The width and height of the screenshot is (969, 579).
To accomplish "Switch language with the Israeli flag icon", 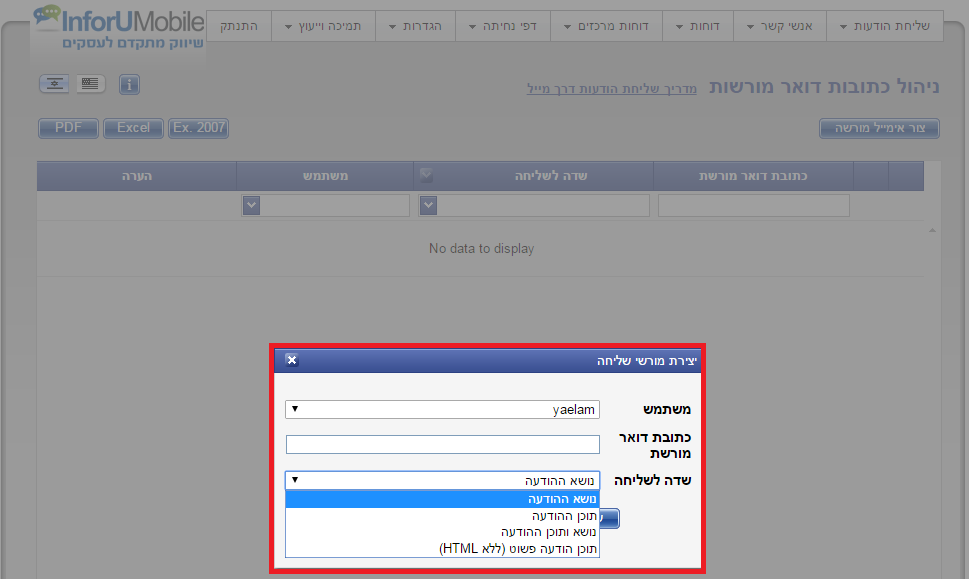I will pyautogui.click(x=54, y=84).
